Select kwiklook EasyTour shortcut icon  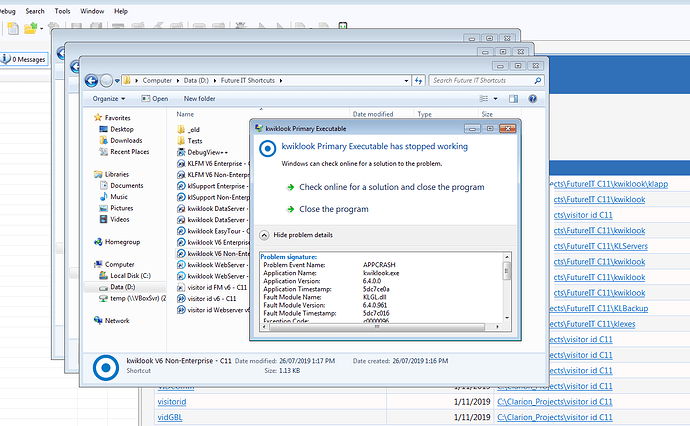[x=181, y=231]
